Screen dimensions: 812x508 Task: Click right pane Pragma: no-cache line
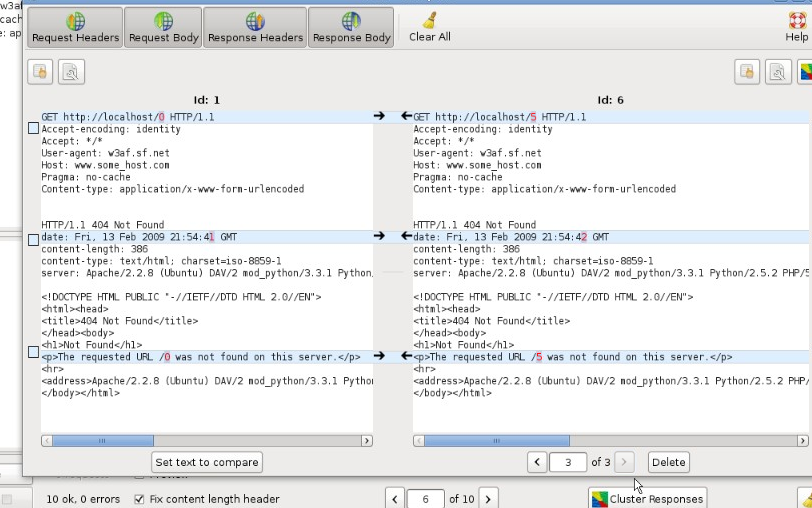pos(458,177)
